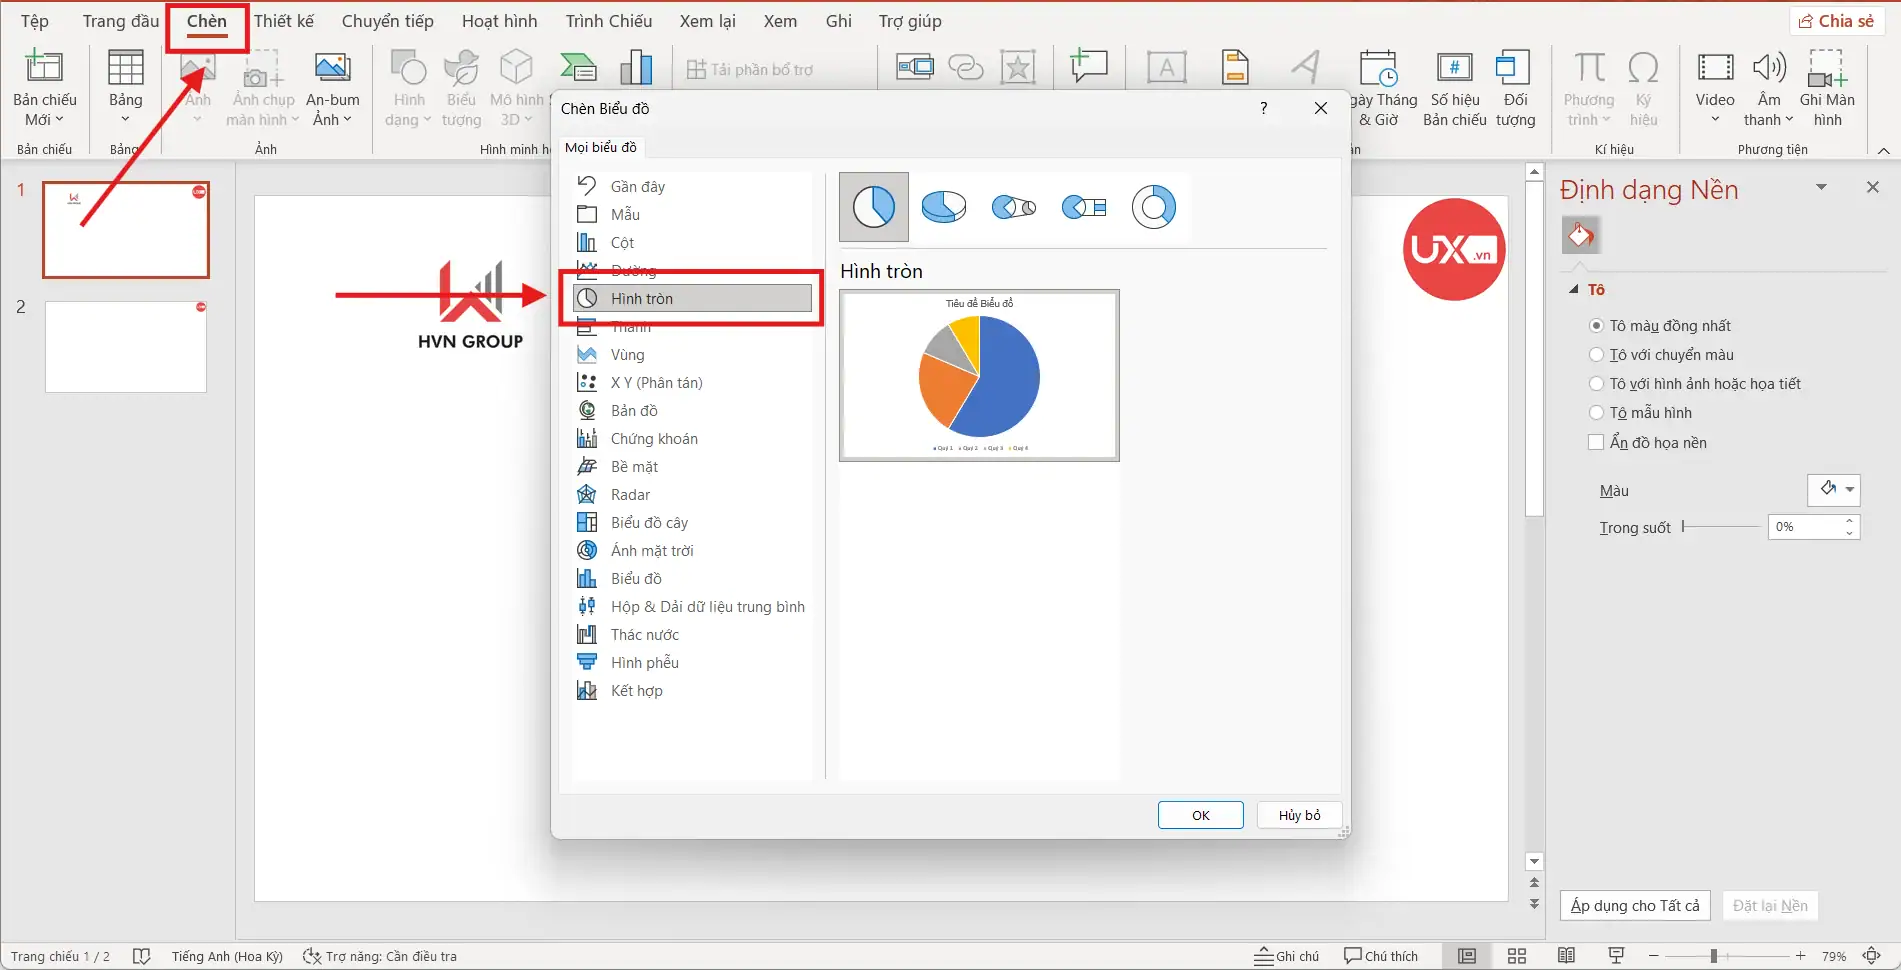This screenshot has height=970, width=1901.
Task: Switch to Trình Chiếu tab
Action: (x=608, y=21)
